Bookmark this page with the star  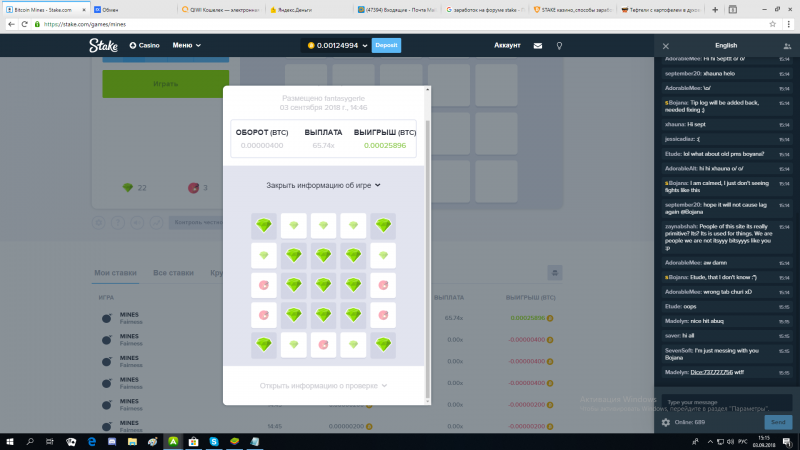coord(772,24)
